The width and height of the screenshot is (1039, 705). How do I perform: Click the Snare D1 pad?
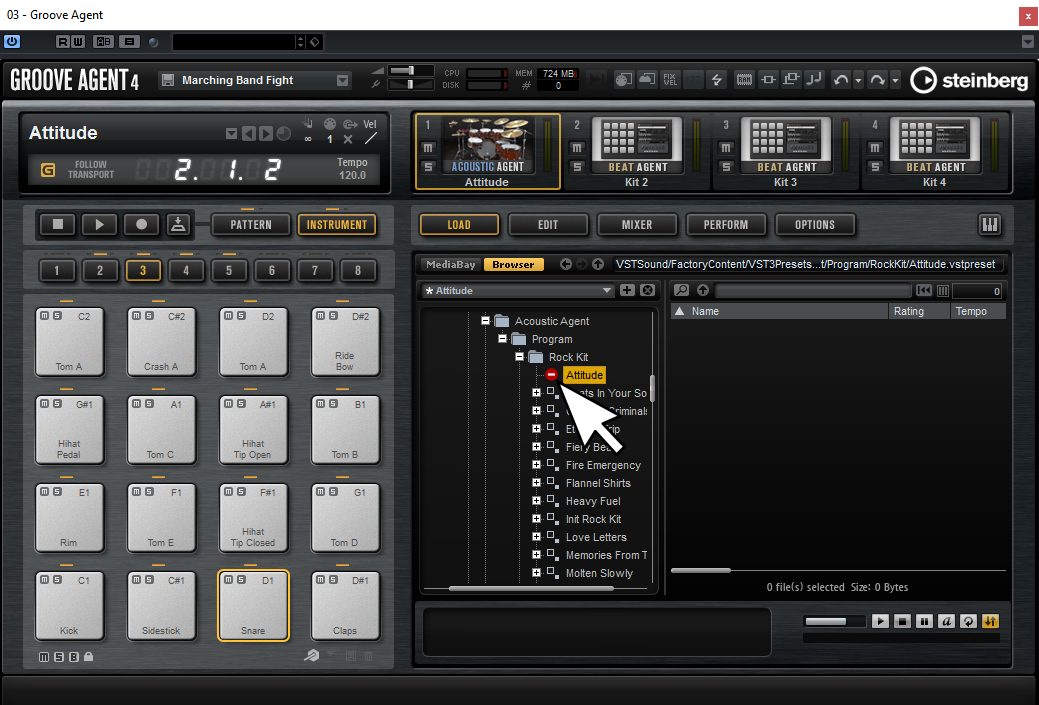point(253,606)
